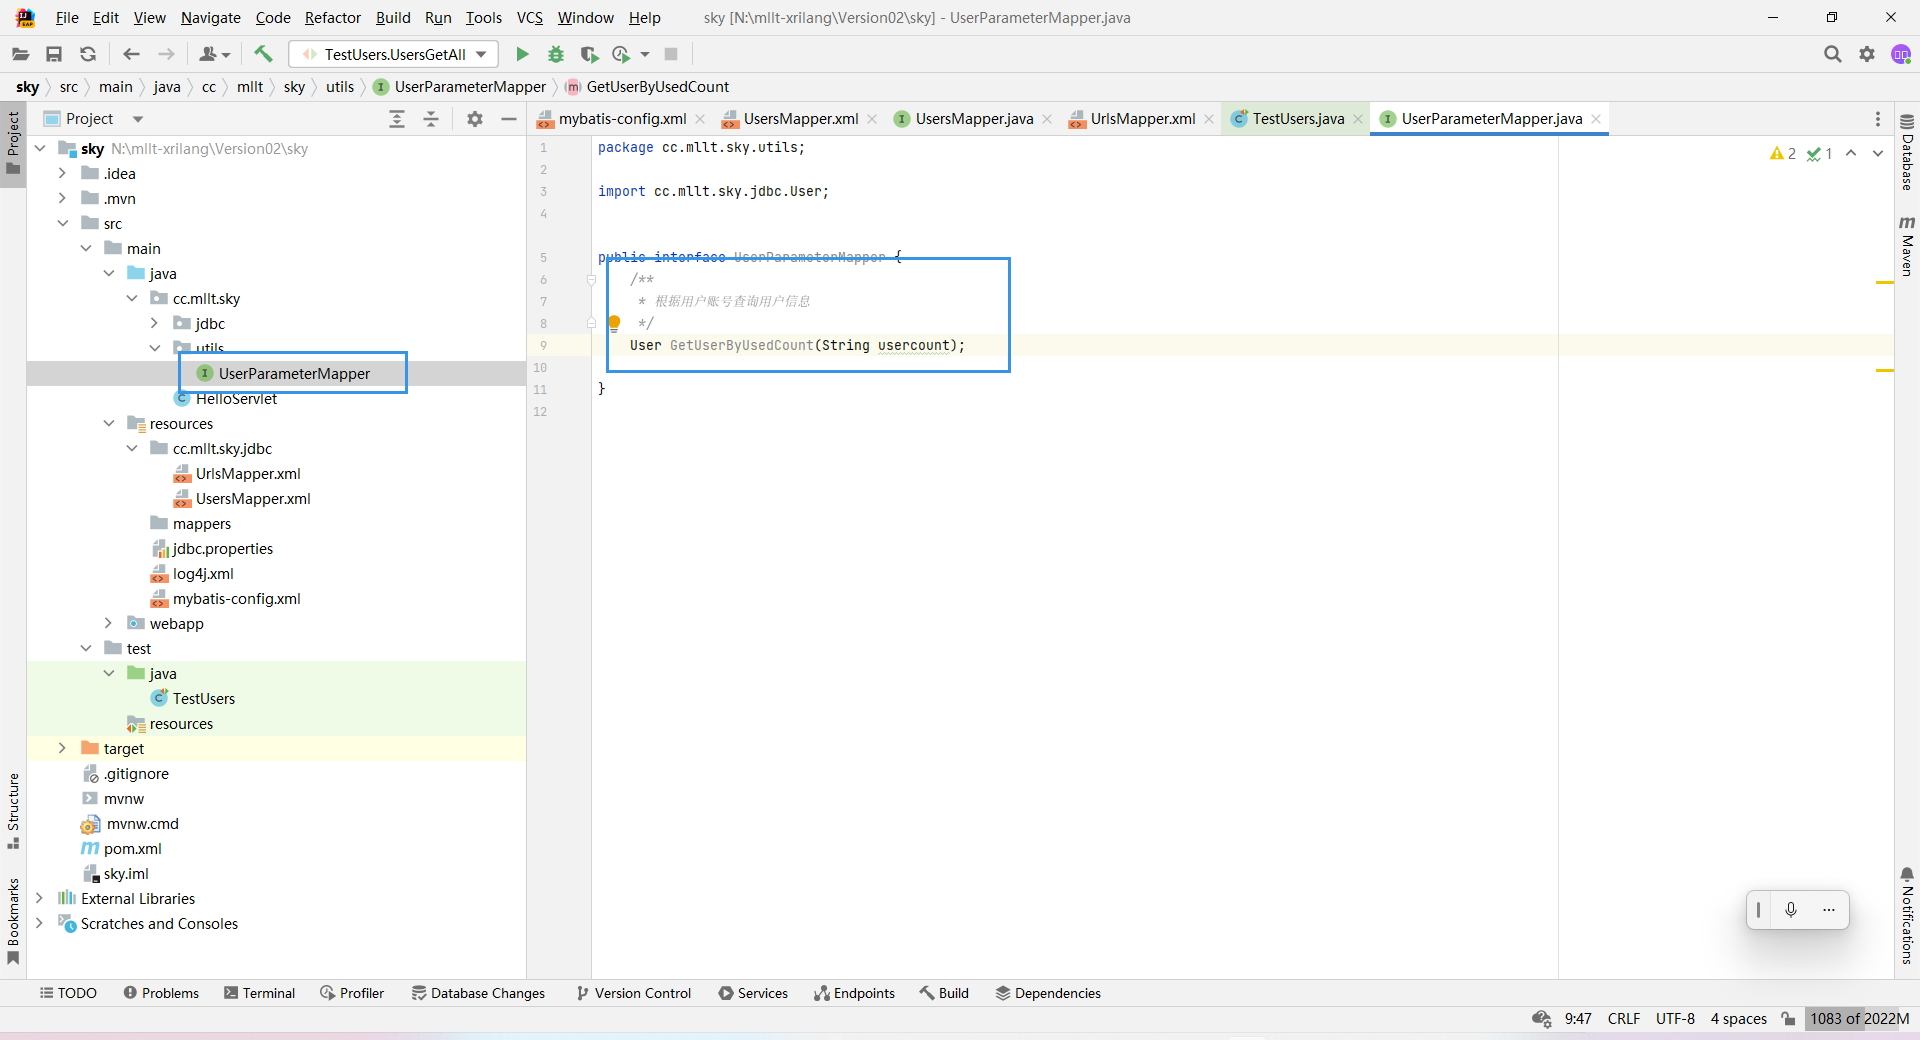Build project with the hammer icon
The width and height of the screenshot is (1920, 1040).
tap(263, 54)
